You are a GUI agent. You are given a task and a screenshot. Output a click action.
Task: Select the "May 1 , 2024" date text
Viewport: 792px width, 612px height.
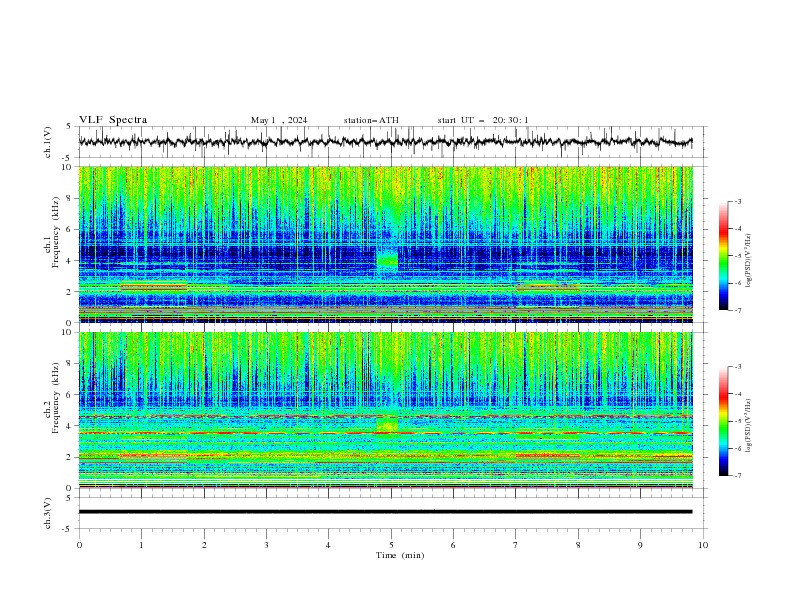279,120
